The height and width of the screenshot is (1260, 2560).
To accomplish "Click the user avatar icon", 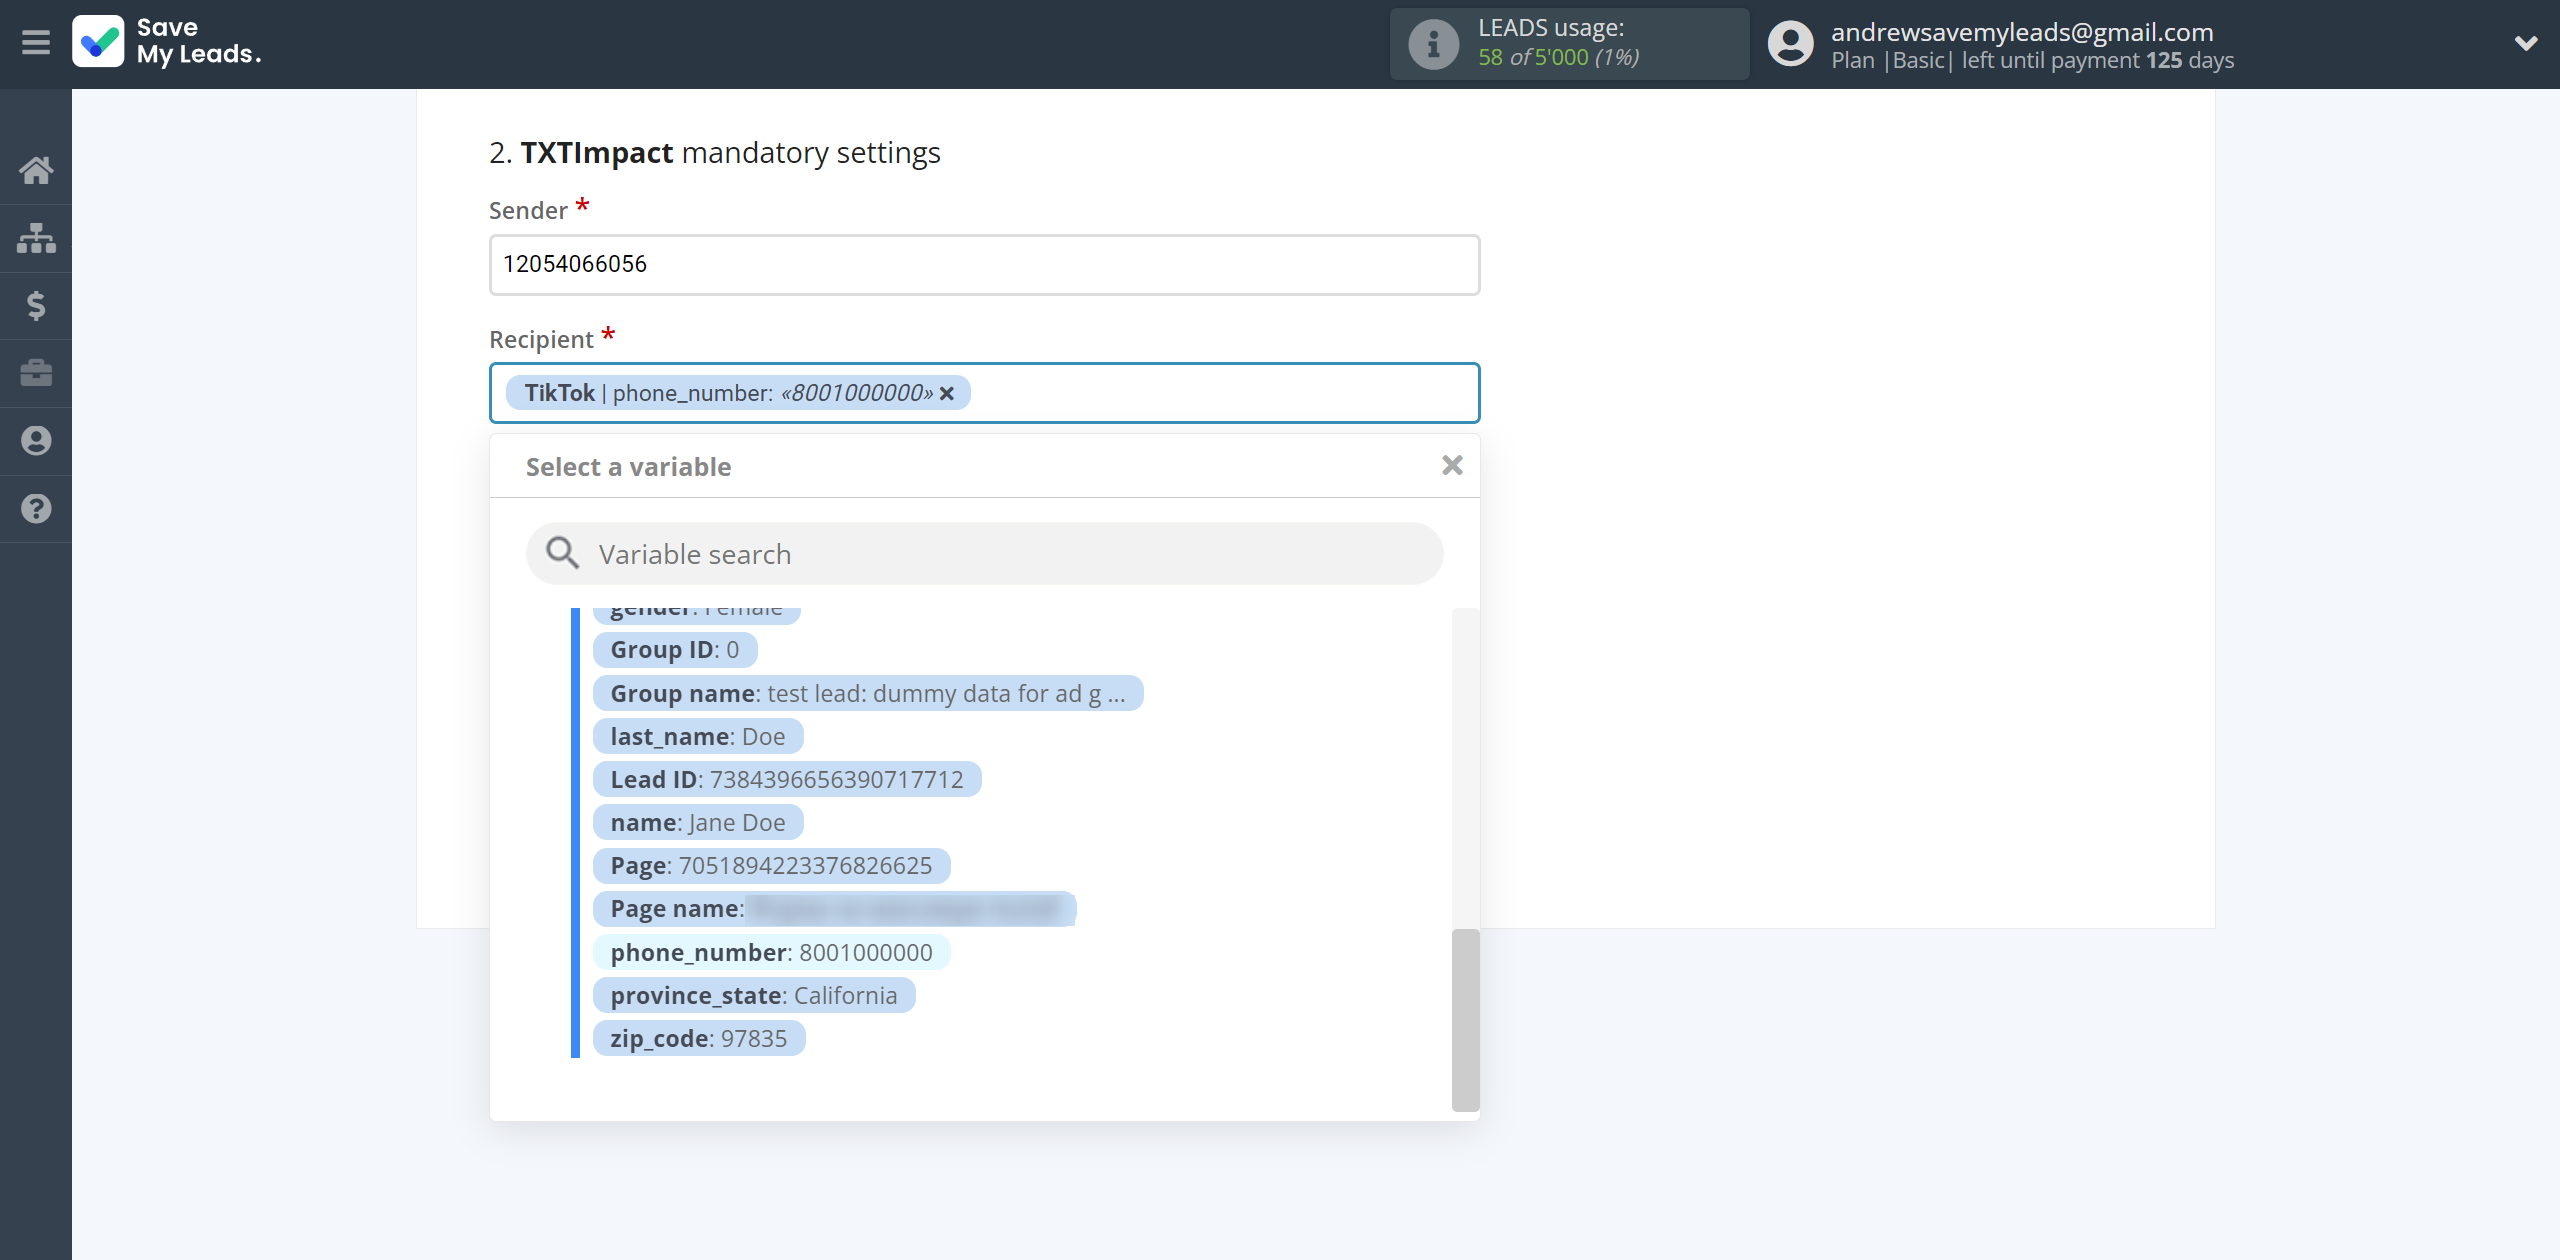I will [x=1790, y=44].
